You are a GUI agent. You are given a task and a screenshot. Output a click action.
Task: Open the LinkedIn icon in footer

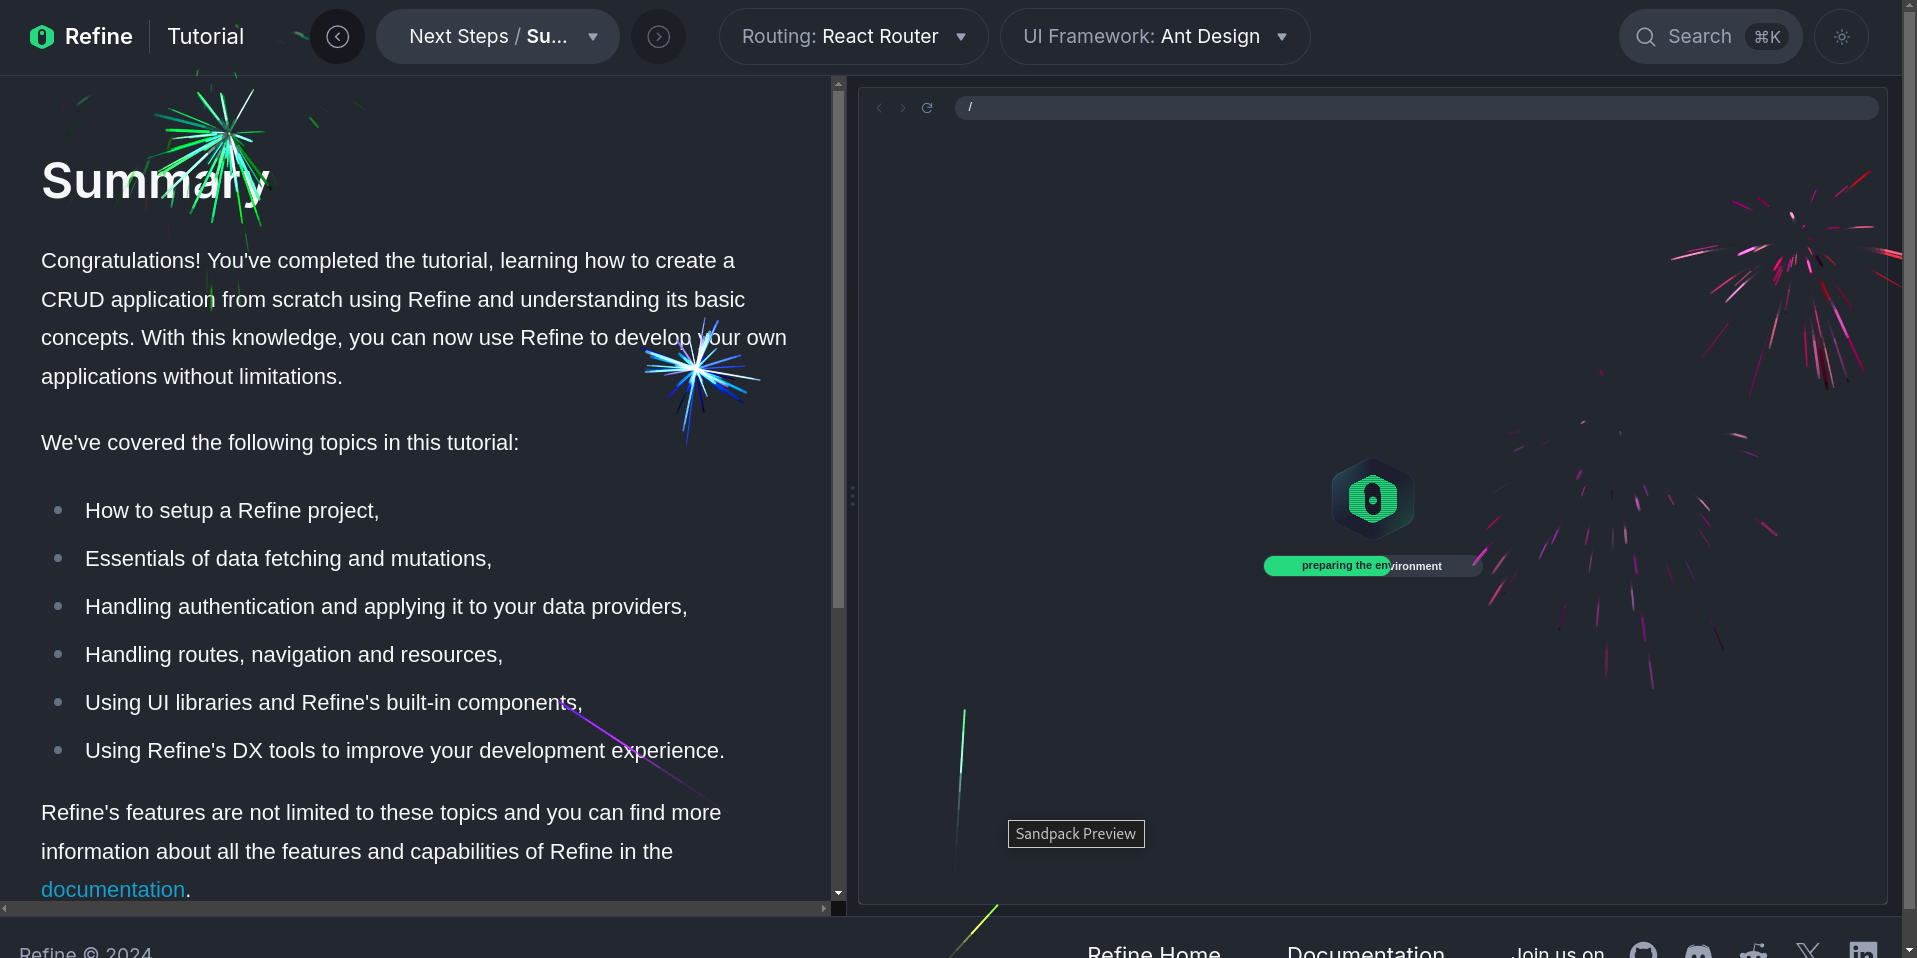(1863, 951)
